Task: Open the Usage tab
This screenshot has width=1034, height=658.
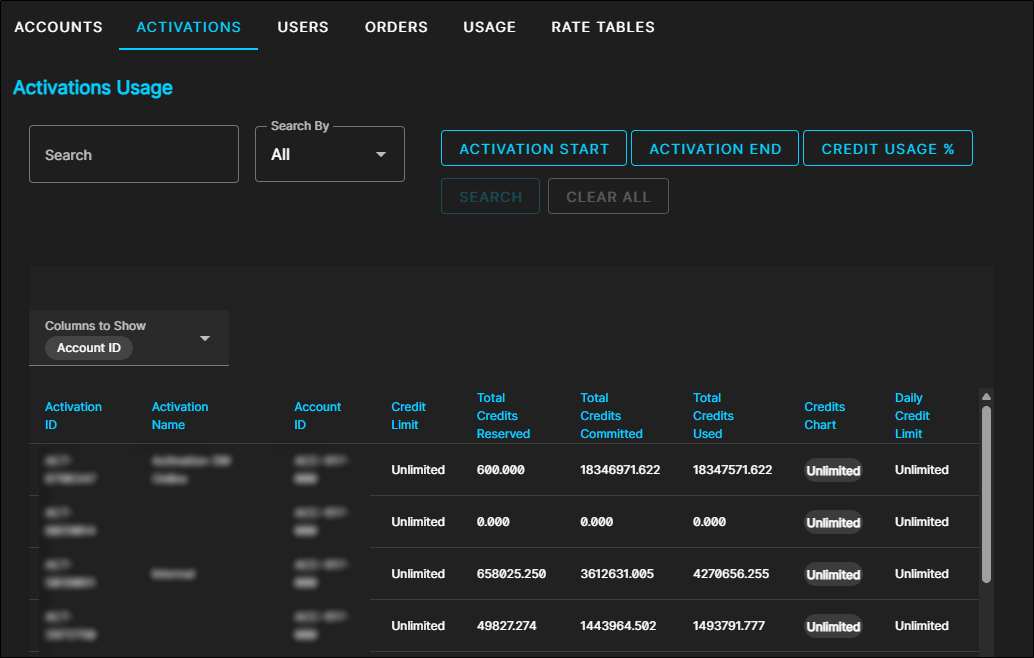Action: (489, 27)
